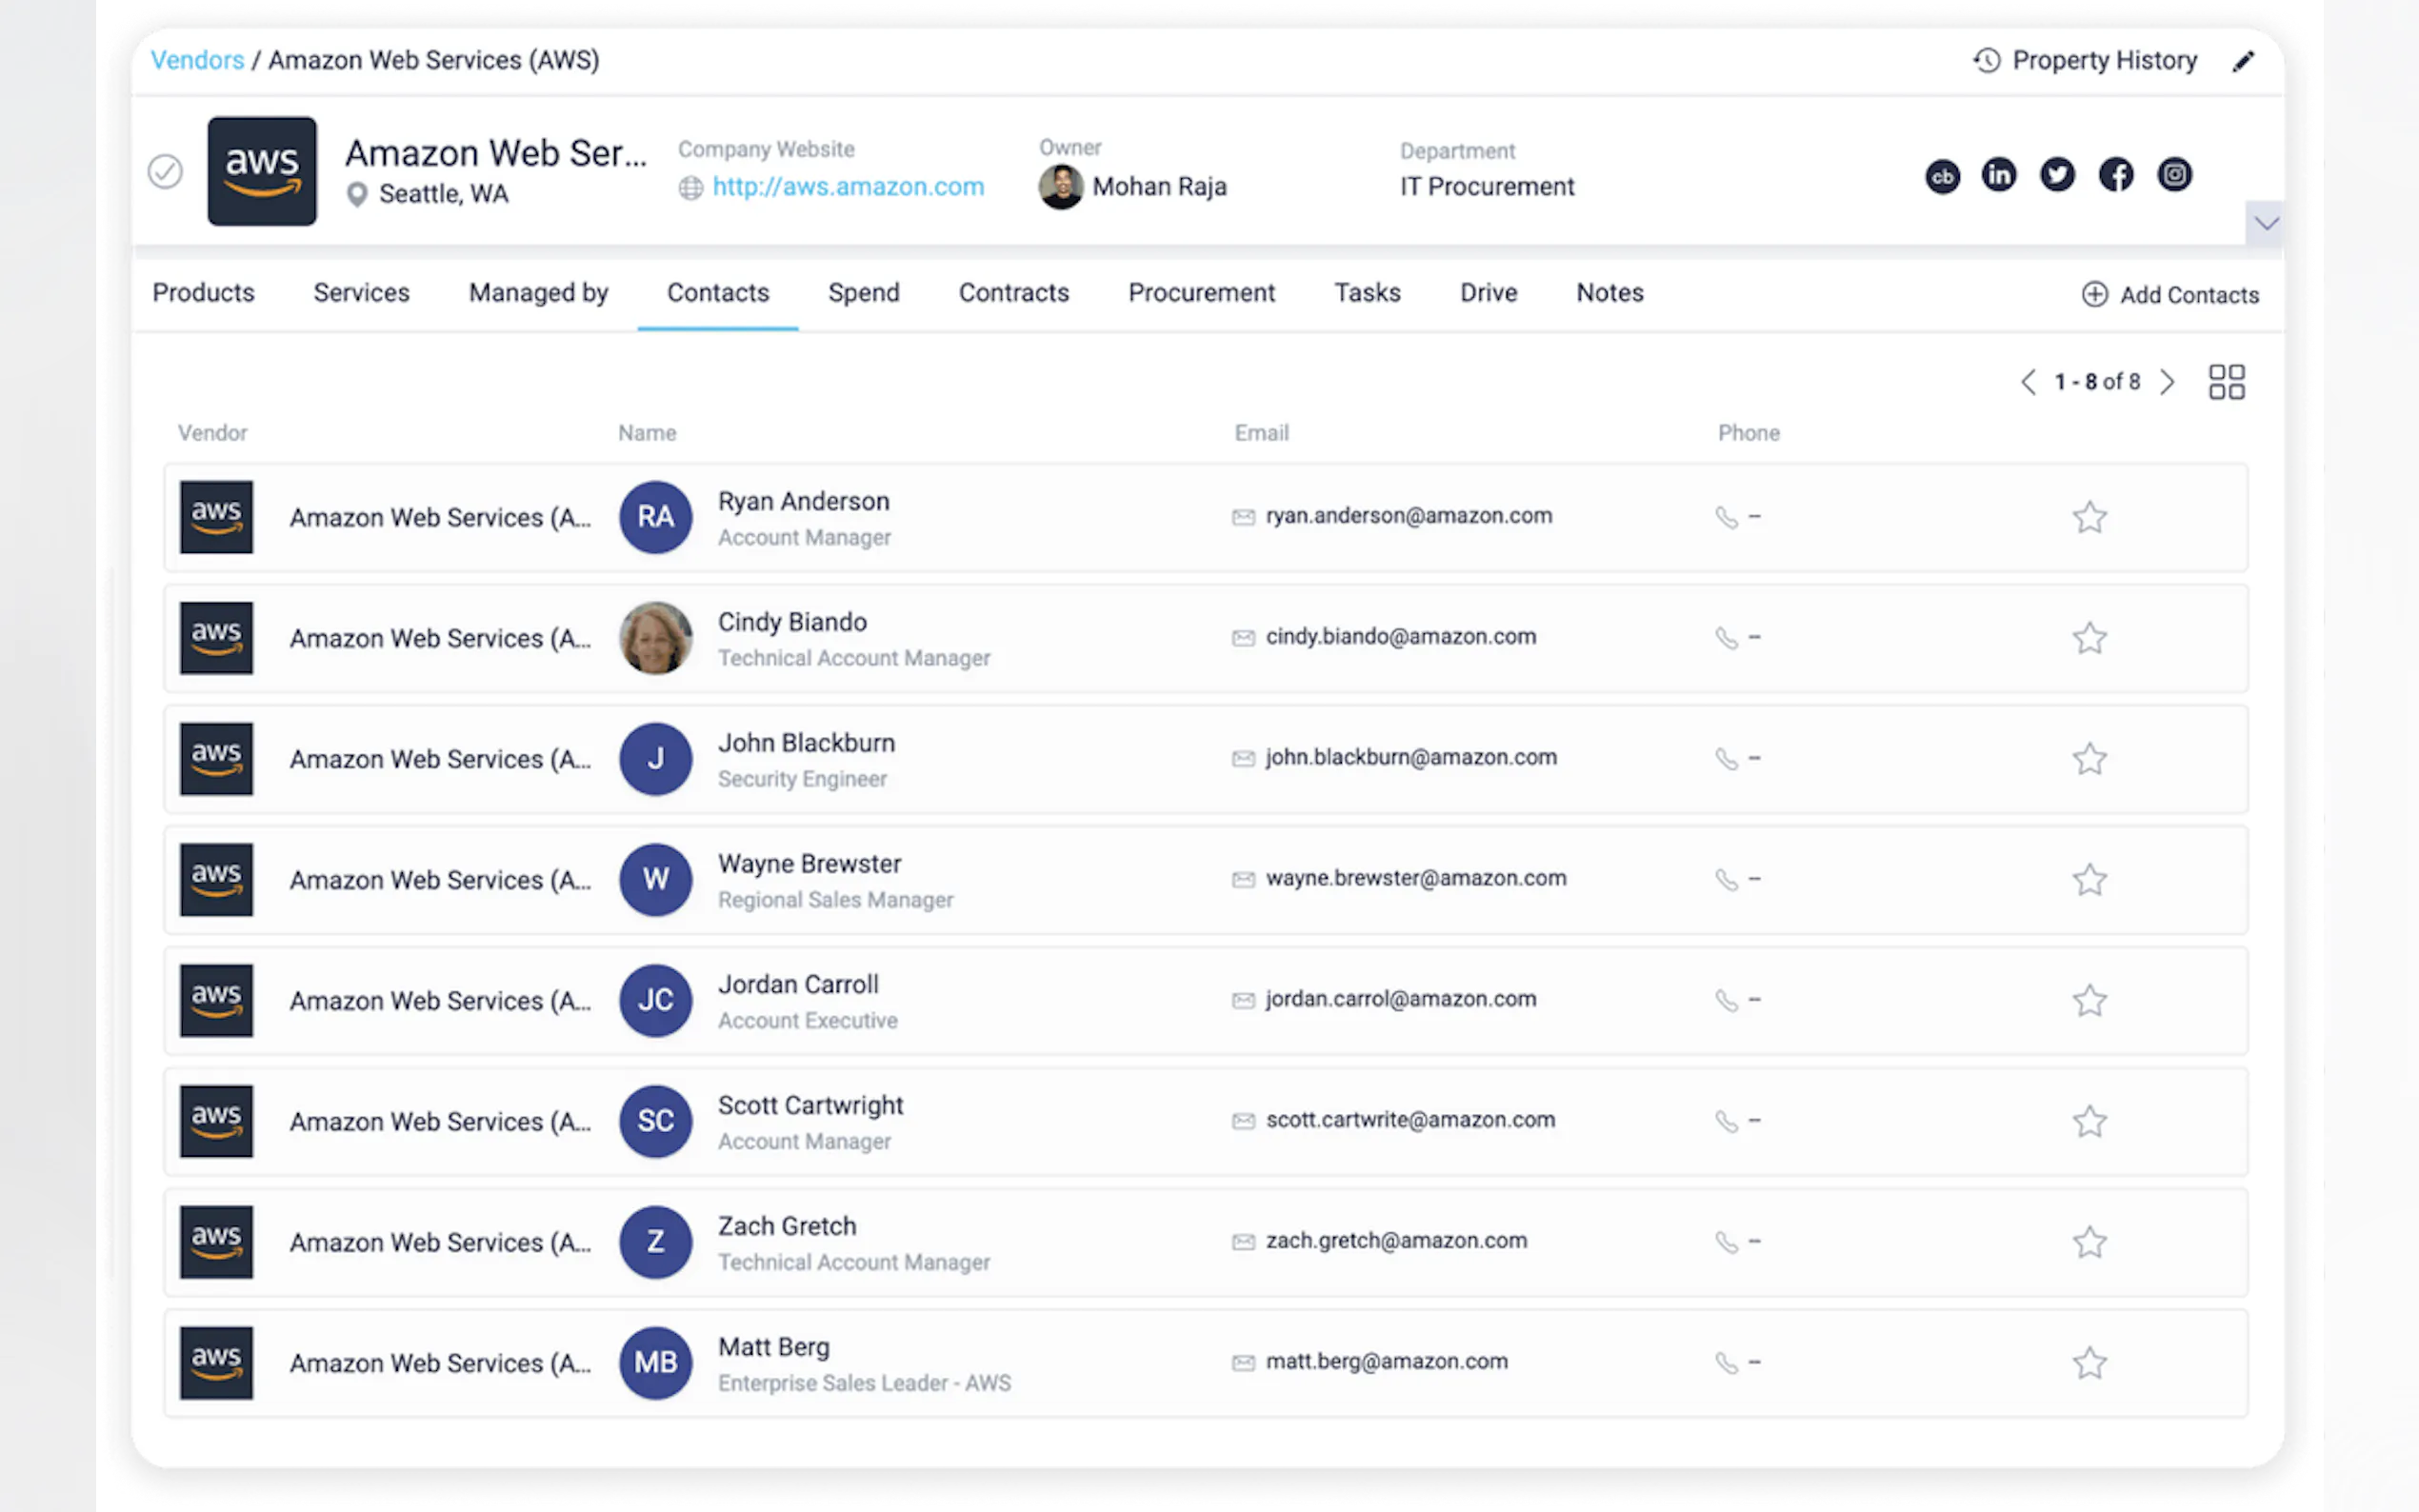Screen dimensions: 2419x1512
Task: Open the Contracts tab
Action: [1013, 293]
